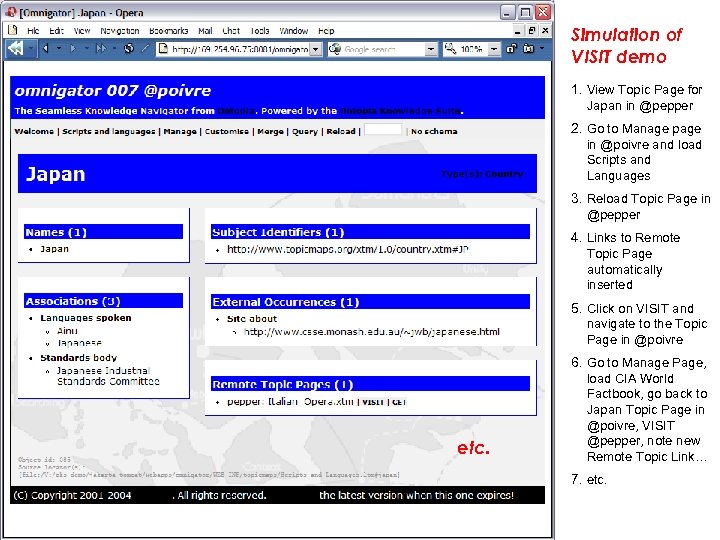The width and height of the screenshot is (720, 540).
Task: Click the VISIT link for pepper
Action: [x=372, y=402]
